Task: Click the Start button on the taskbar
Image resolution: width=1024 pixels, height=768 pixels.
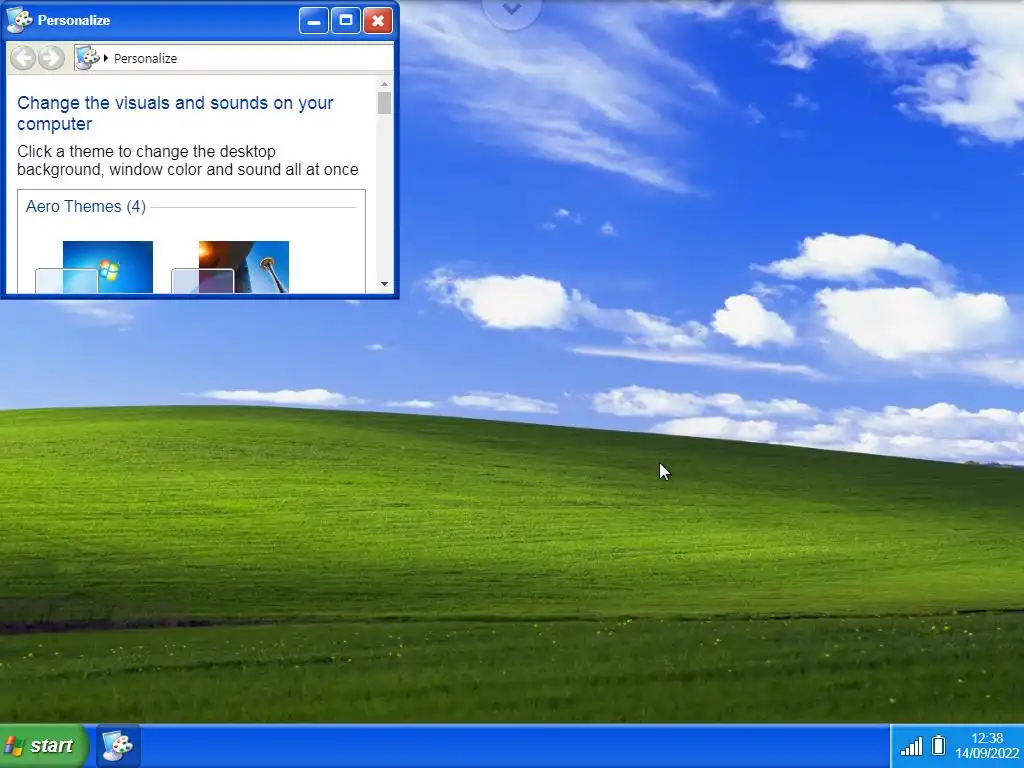Action: click(42, 746)
